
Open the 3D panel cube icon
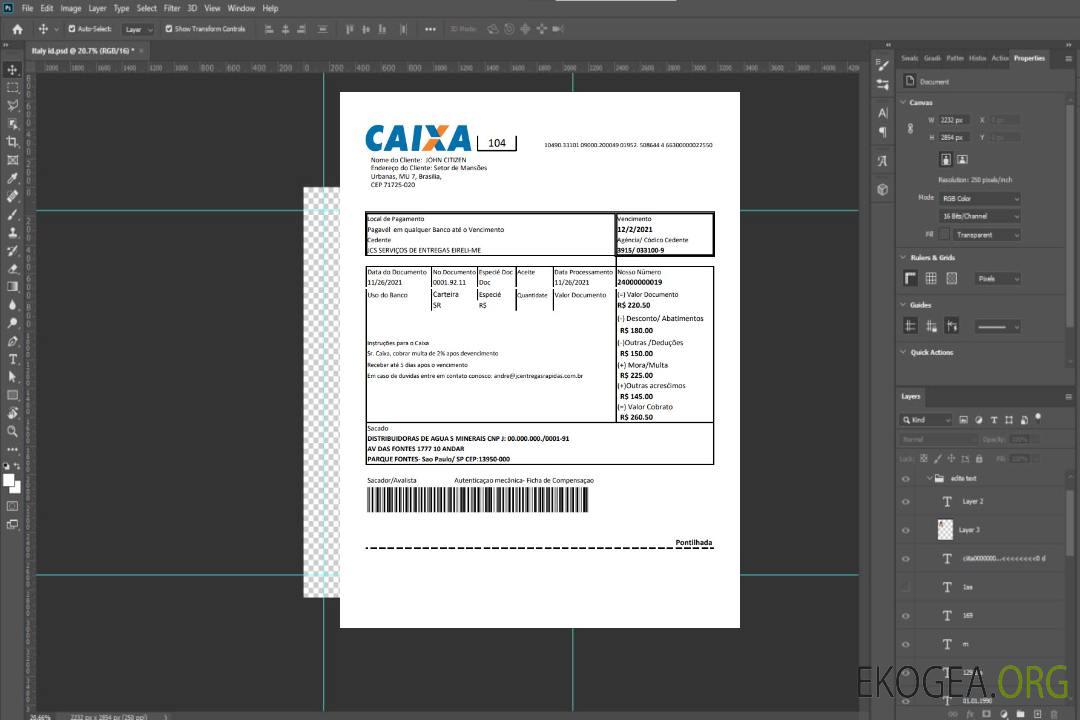click(x=883, y=189)
